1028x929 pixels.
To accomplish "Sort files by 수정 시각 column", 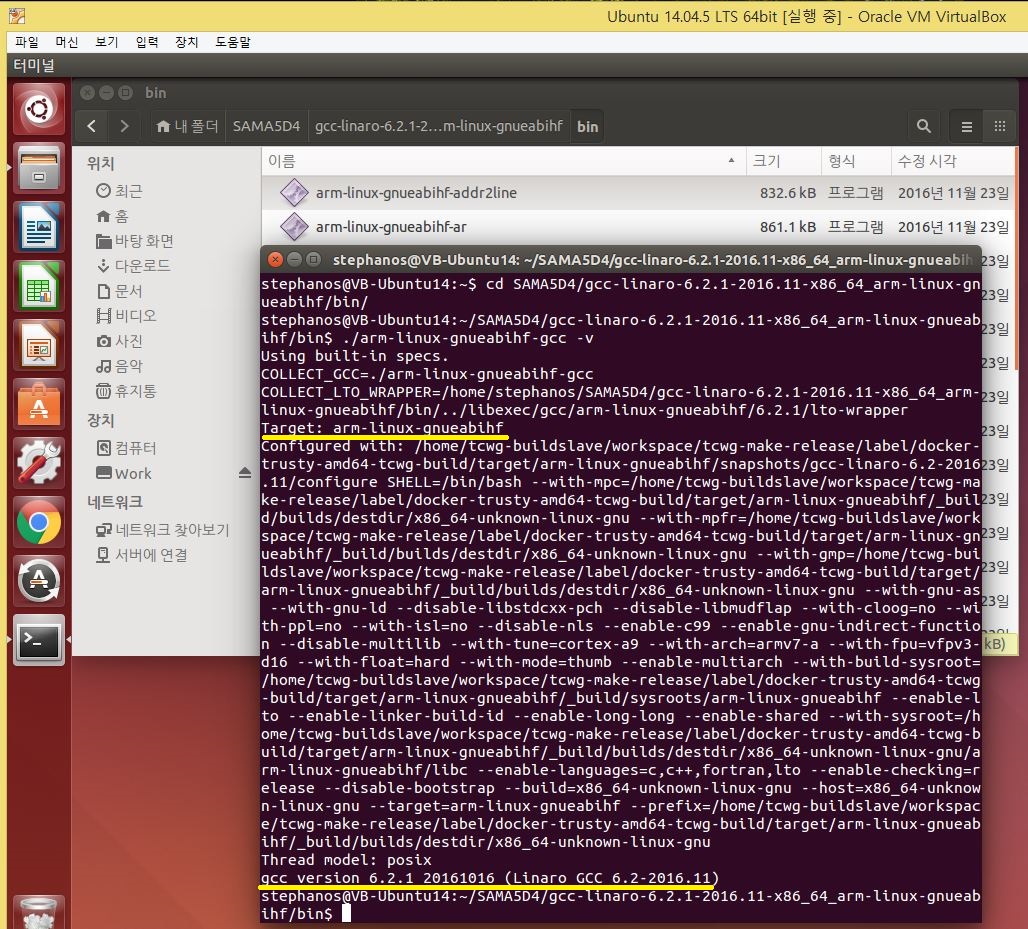I will (926, 161).
